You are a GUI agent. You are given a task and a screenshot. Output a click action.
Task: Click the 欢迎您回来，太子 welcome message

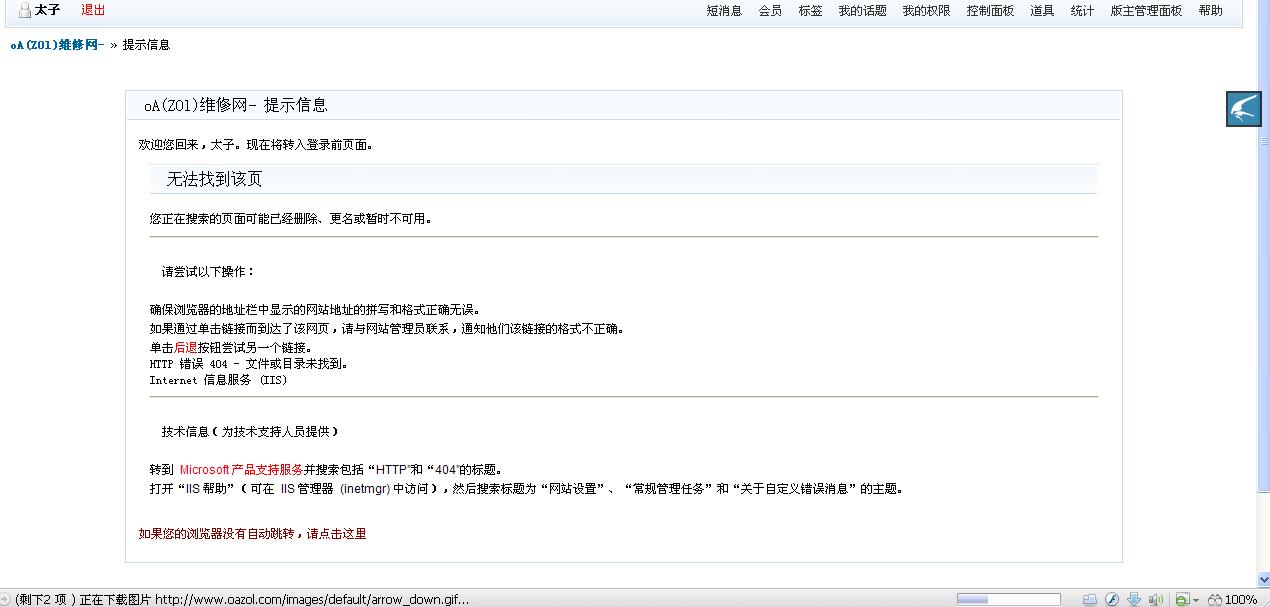pos(256,145)
